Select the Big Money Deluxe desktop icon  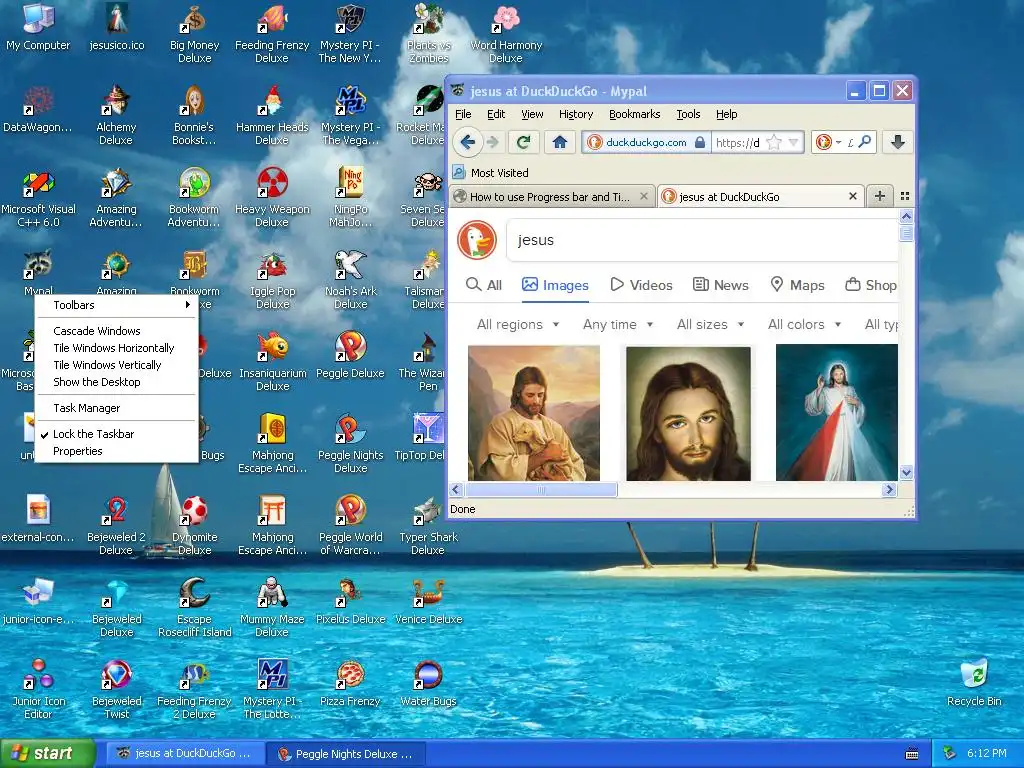click(194, 33)
